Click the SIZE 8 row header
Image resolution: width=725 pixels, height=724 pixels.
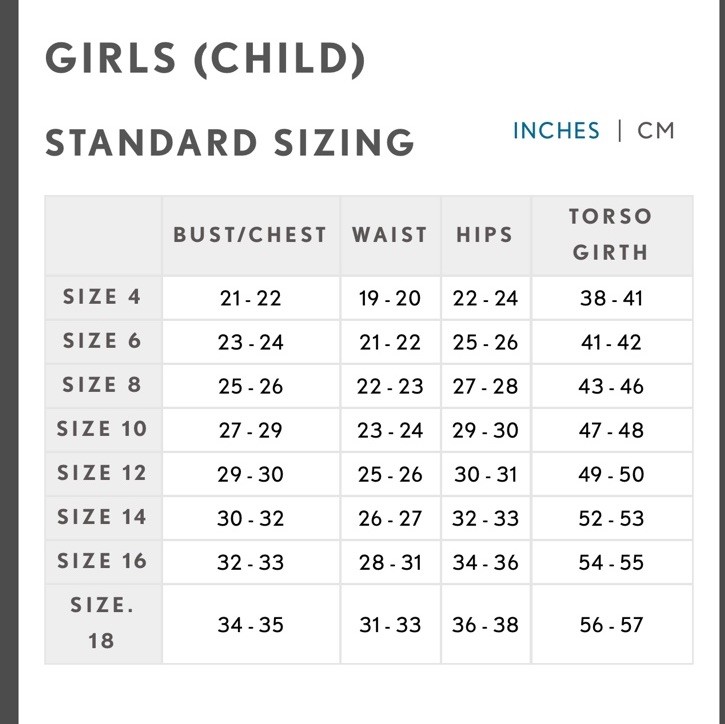(x=103, y=385)
